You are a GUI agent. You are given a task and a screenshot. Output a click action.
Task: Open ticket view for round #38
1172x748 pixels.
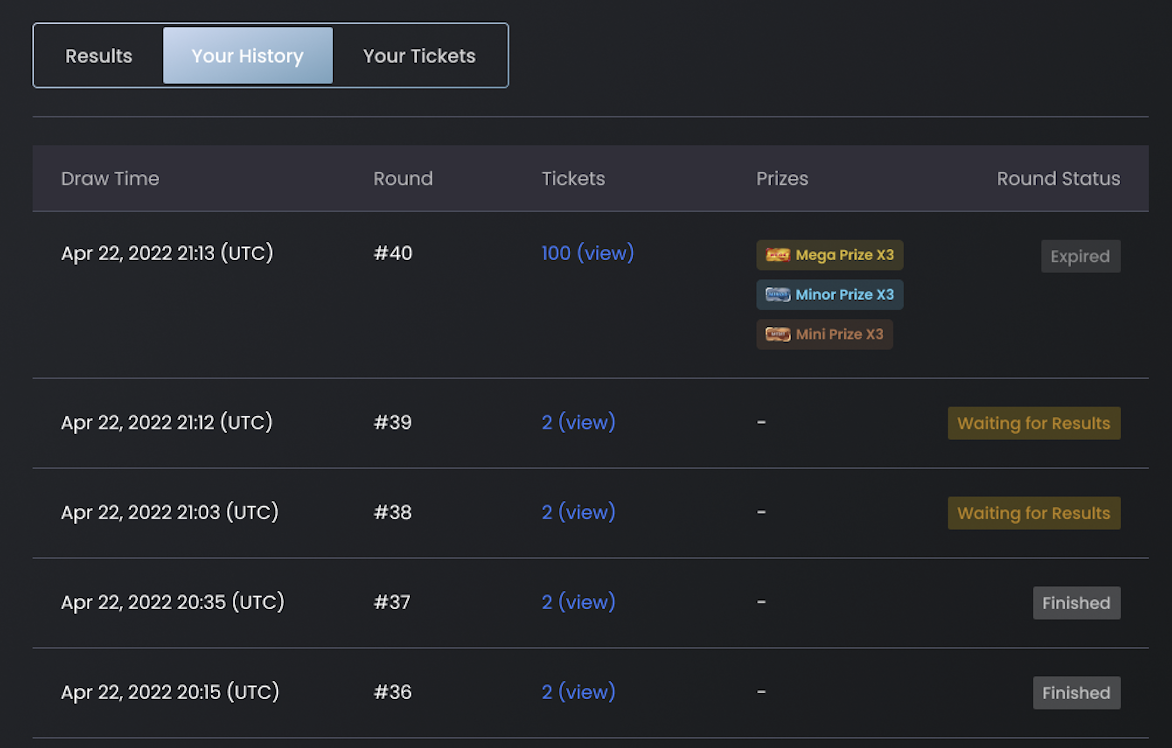coord(578,512)
